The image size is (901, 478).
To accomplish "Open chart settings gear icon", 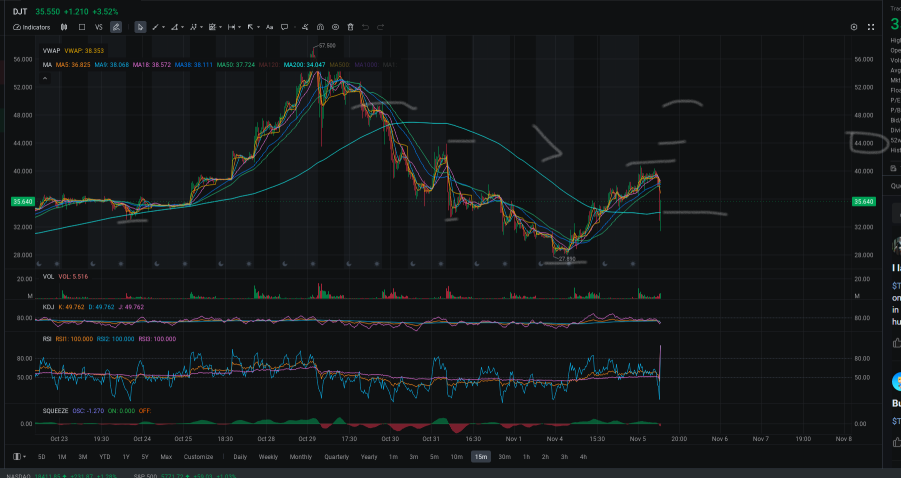I will tap(854, 27).
